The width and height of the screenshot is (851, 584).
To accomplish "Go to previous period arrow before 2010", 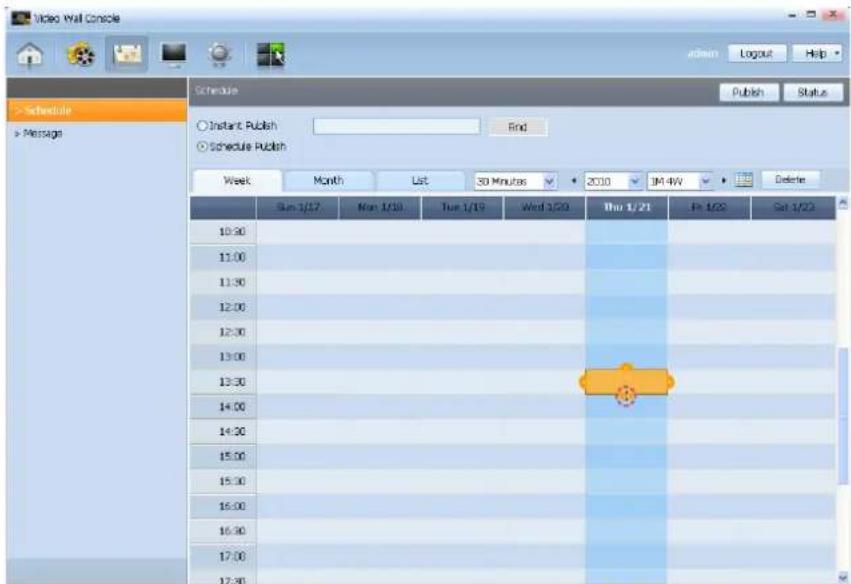I will pos(574,181).
